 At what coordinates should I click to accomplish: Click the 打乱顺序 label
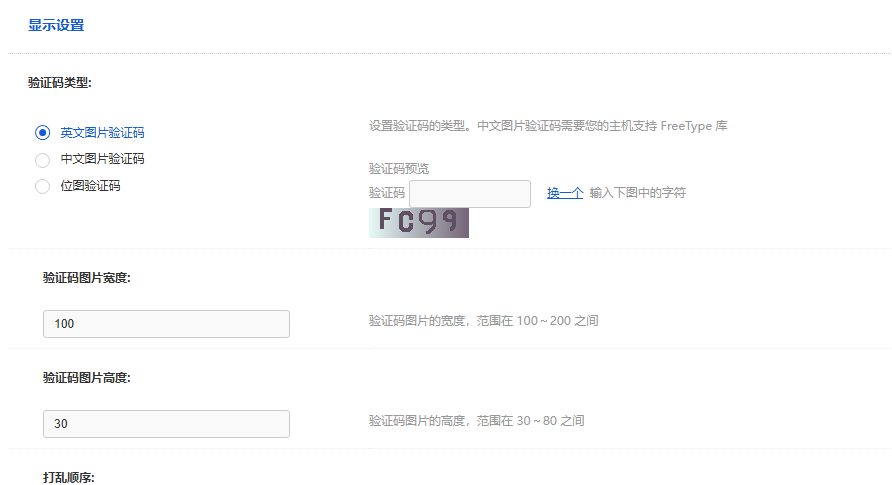coord(69,478)
